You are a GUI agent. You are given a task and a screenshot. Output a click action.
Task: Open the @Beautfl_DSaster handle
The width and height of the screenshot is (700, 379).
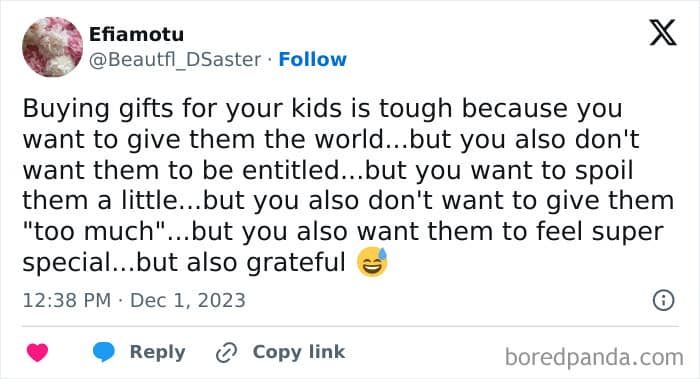175,59
